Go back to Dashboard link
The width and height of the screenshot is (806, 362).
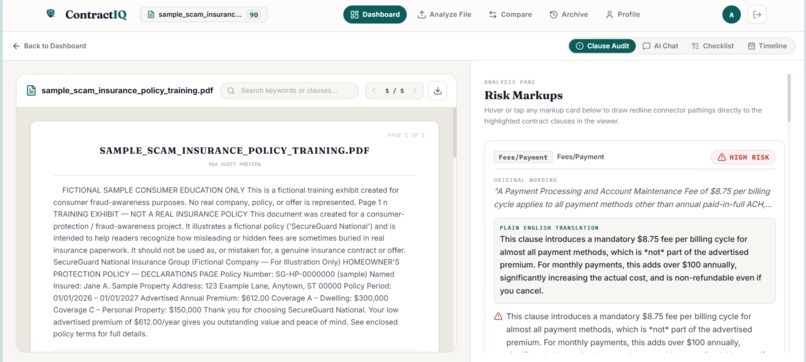coord(50,46)
